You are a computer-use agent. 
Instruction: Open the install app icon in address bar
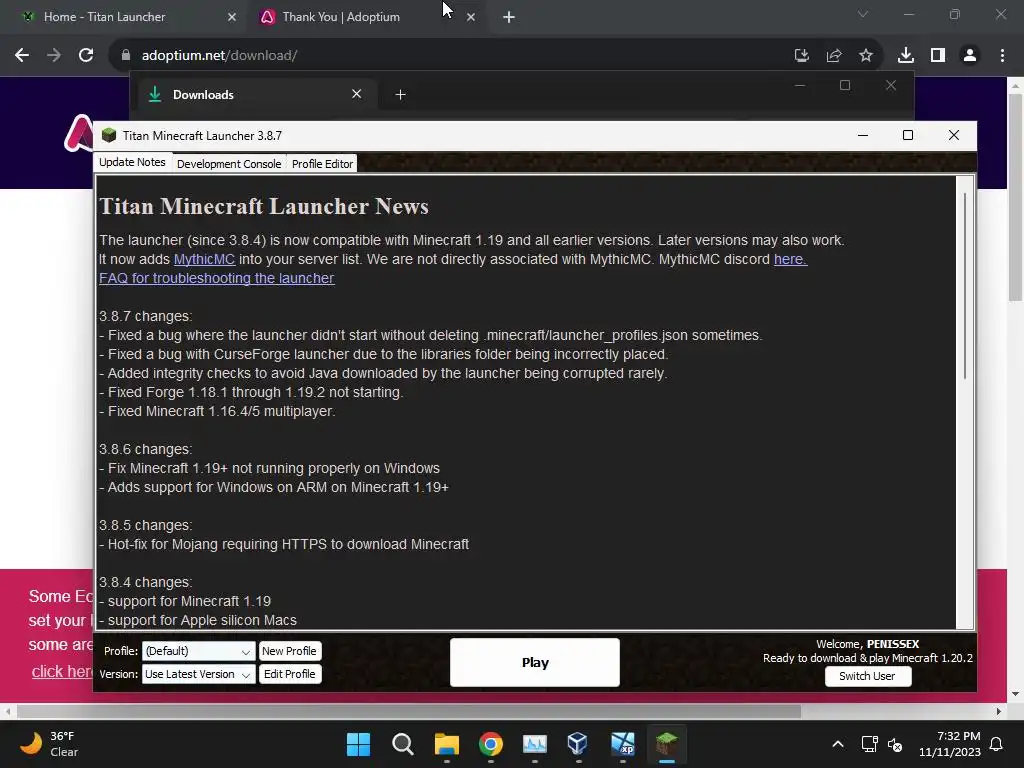coord(801,56)
